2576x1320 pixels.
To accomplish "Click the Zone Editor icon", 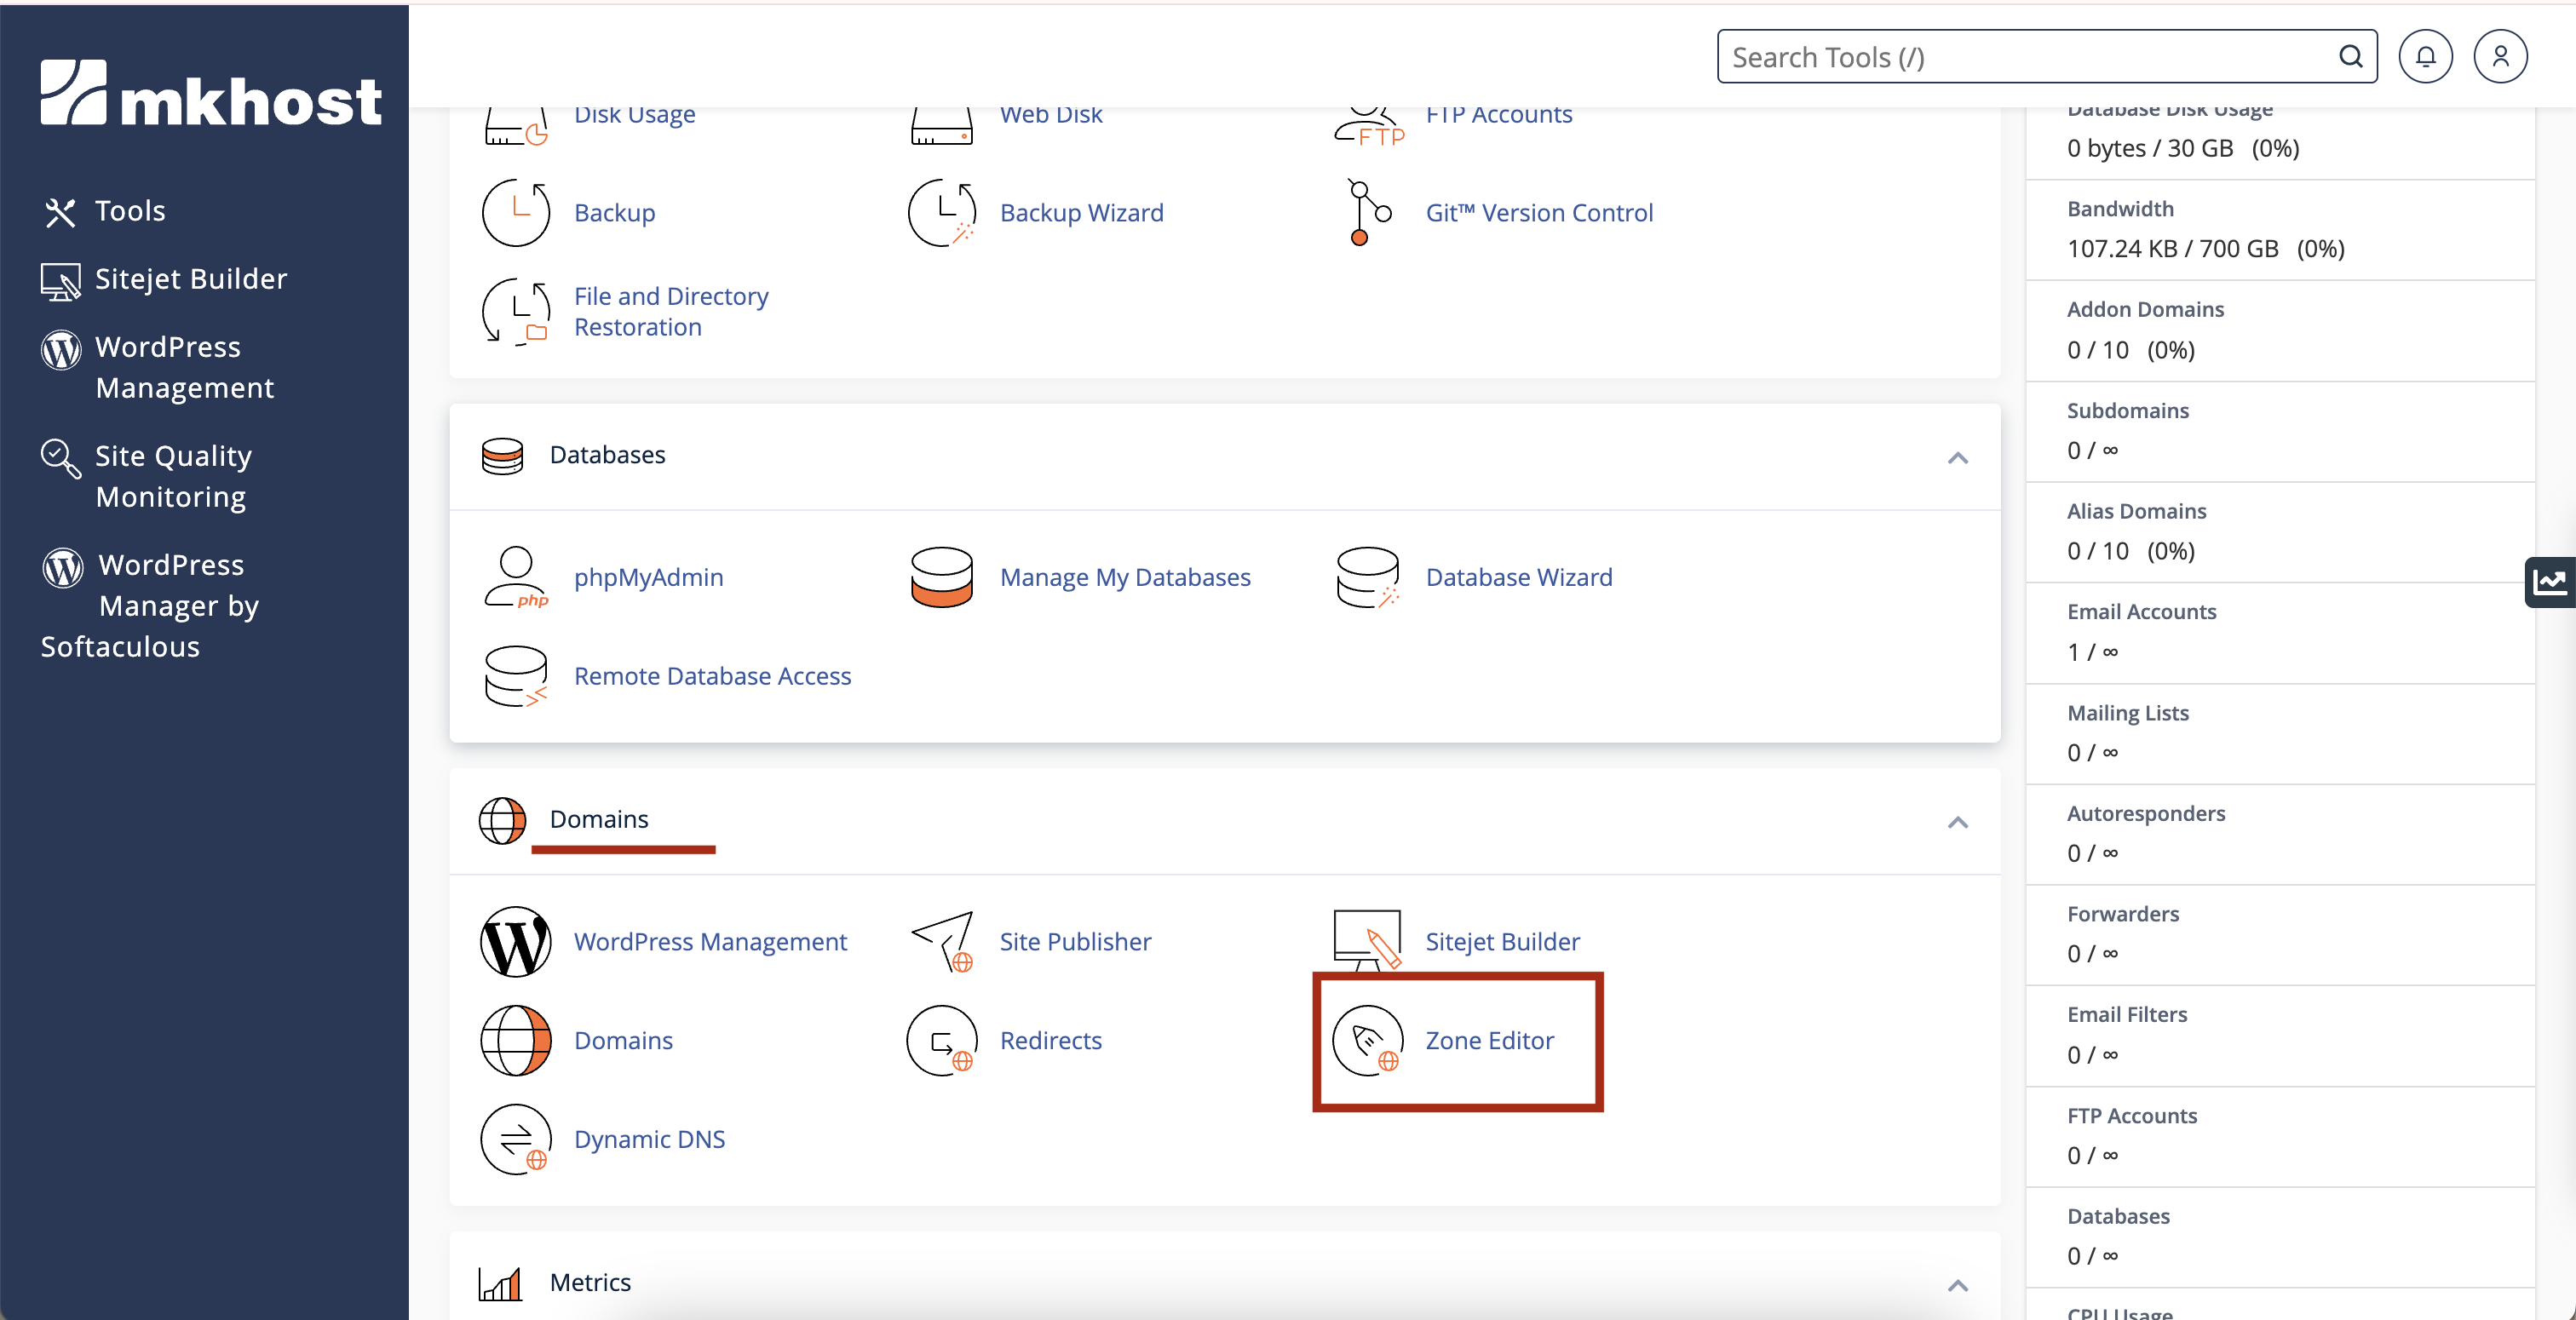I will coord(1367,1040).
